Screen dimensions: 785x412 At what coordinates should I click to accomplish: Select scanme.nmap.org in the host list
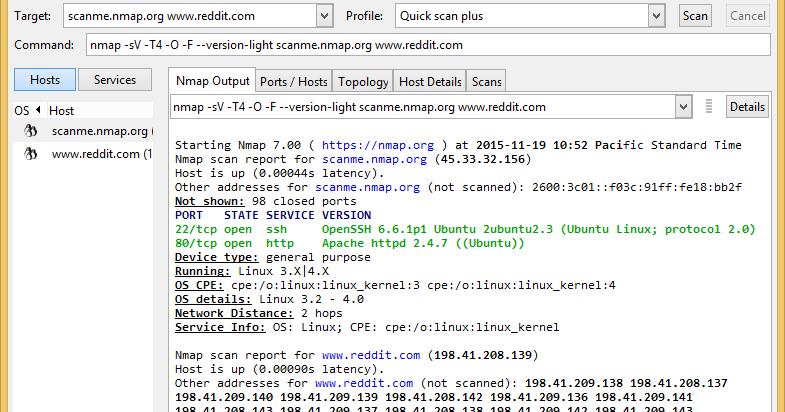(83, 131)
